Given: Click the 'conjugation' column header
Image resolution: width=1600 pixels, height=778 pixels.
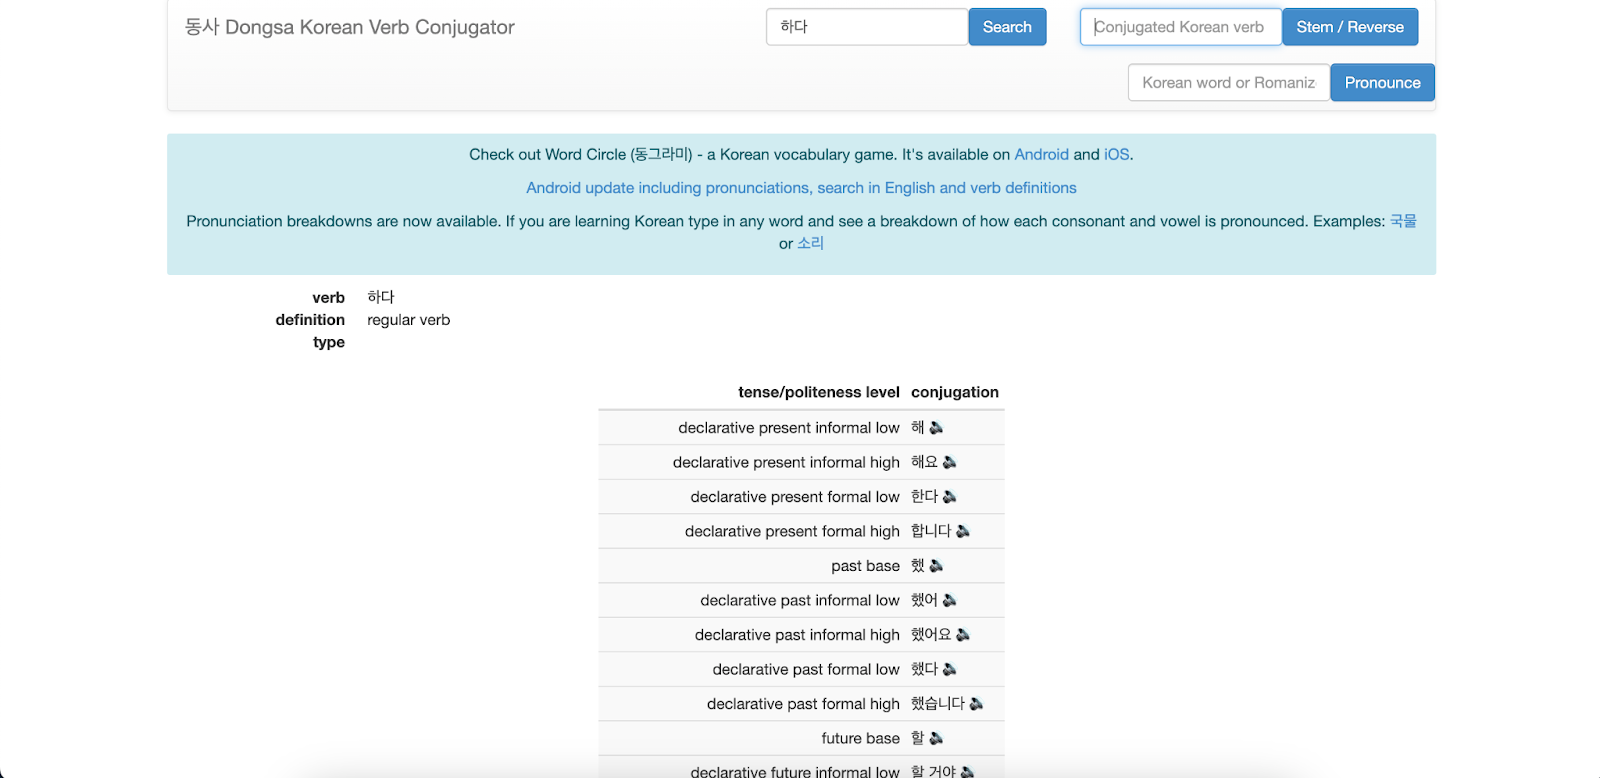Looking at the screenshot, I should coord(955,392).
